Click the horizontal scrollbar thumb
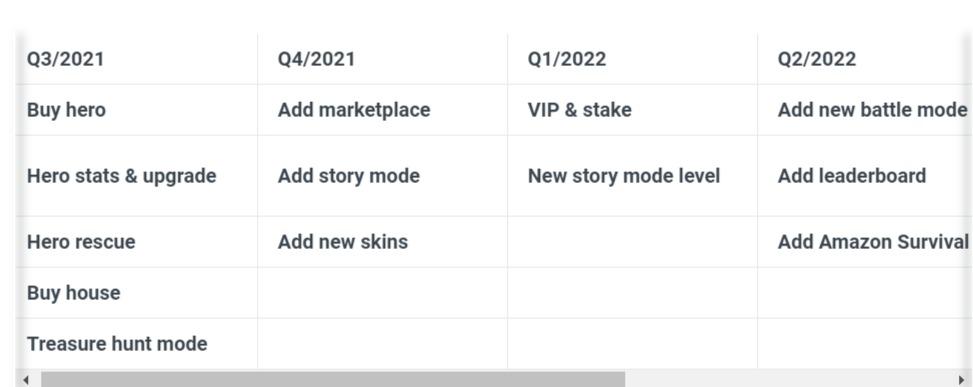The height and width of the screenshot is (387, 973). pos(333,380)
